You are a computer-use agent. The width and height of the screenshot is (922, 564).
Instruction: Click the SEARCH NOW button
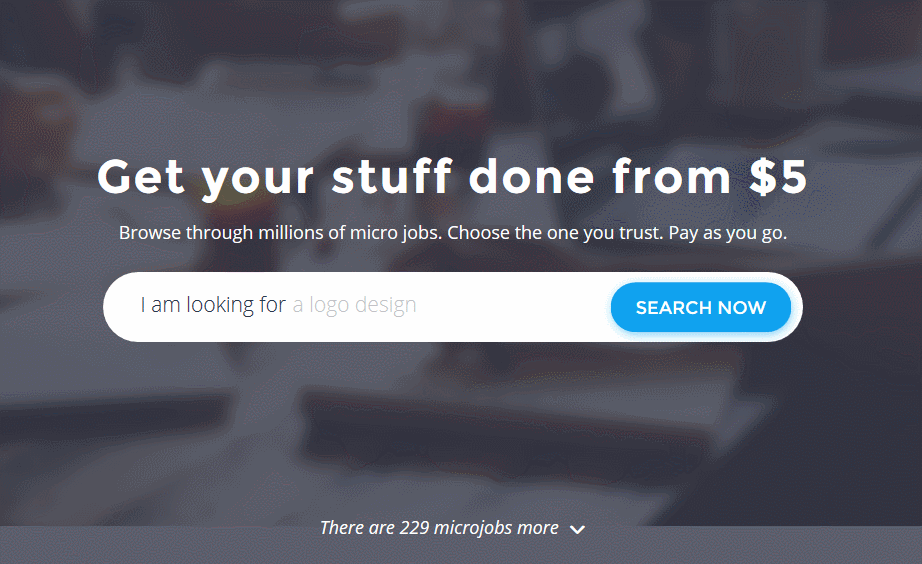pyautogui.click(x=701, y=307)
